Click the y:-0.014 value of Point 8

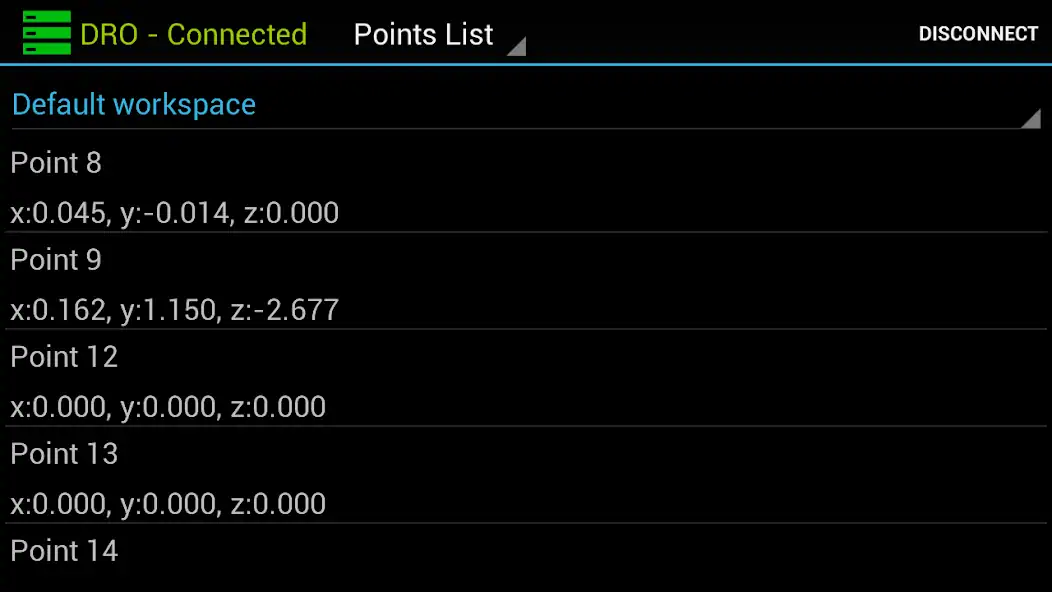click(x=177, y=213)
